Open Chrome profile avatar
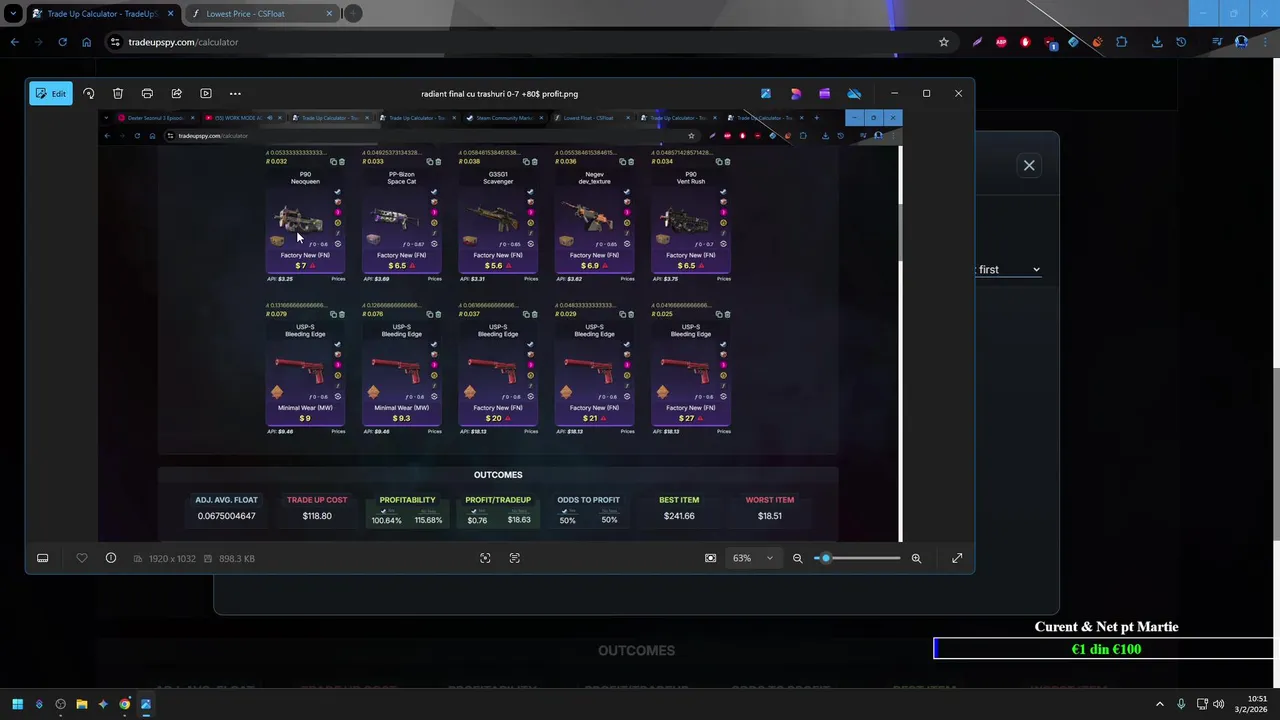This screenshot has width=1280, height=720. (x=1241, y=42)
